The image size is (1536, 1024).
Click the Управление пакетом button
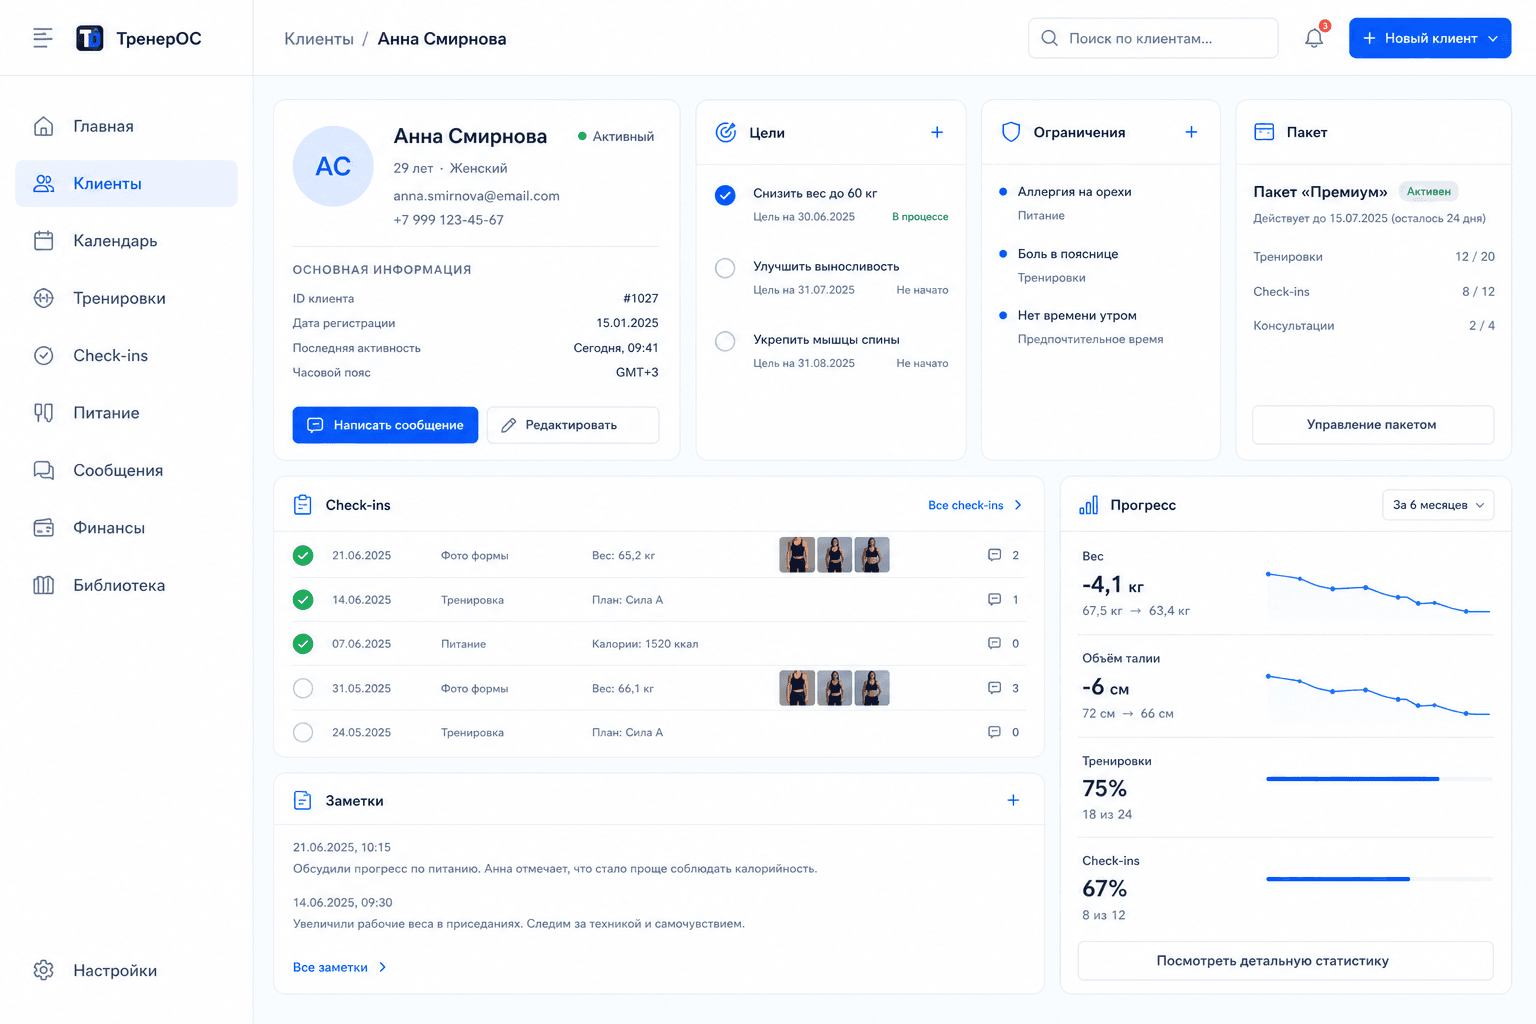[x=1373, y=425]
